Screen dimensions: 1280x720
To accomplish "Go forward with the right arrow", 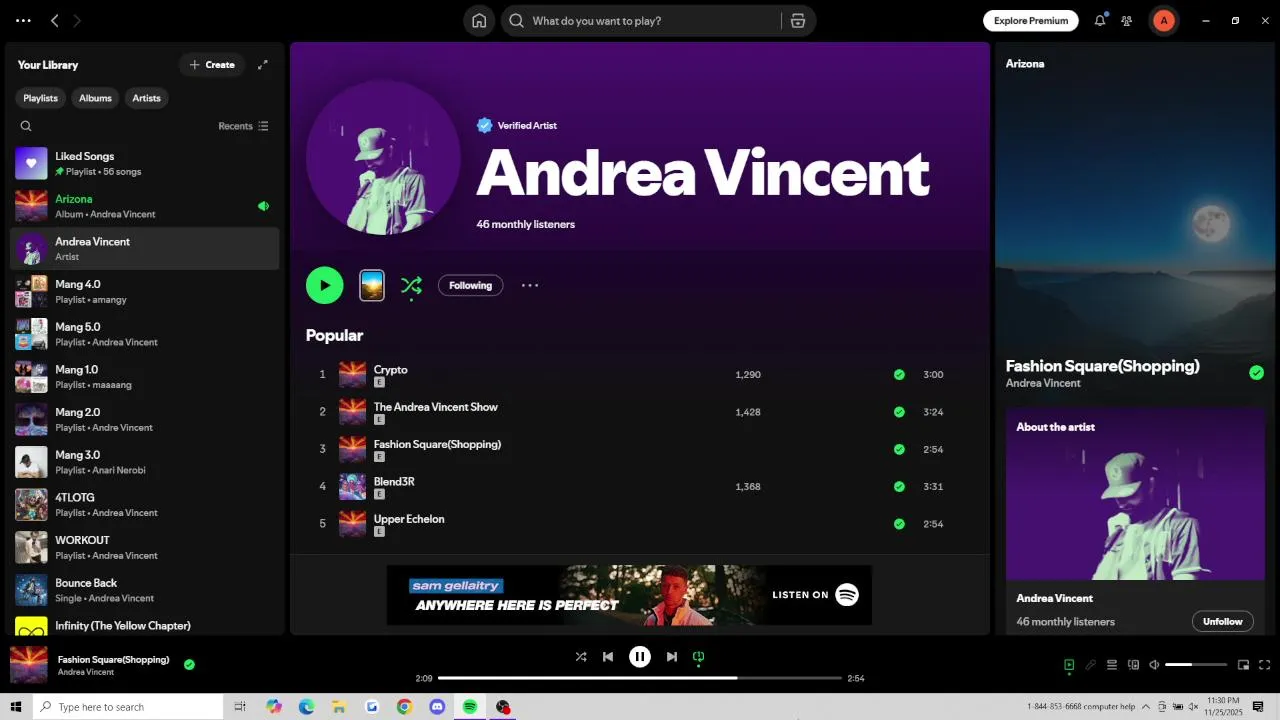I will point(77,20).
